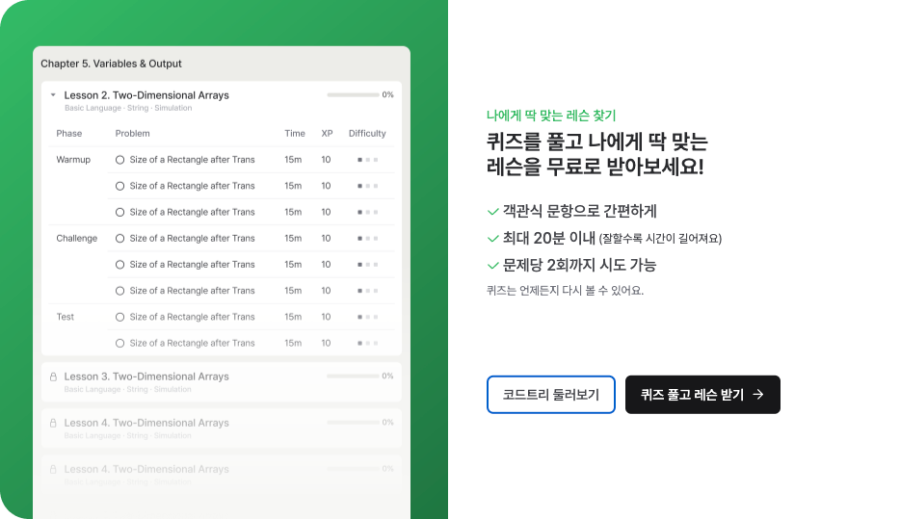Click the Warmup phase label
The image size is (900, 519).
73,160
